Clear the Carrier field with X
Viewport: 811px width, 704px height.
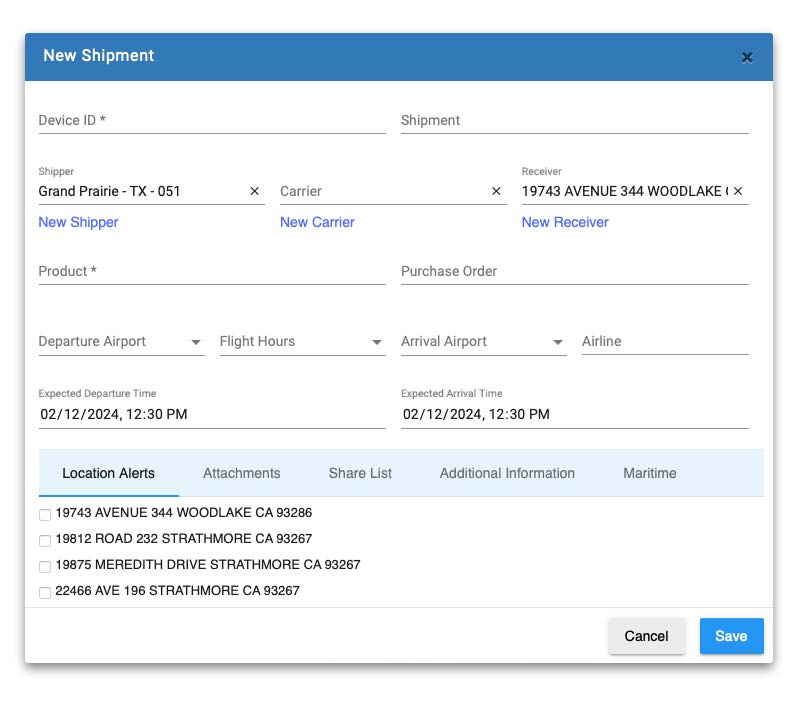(496, 191)
